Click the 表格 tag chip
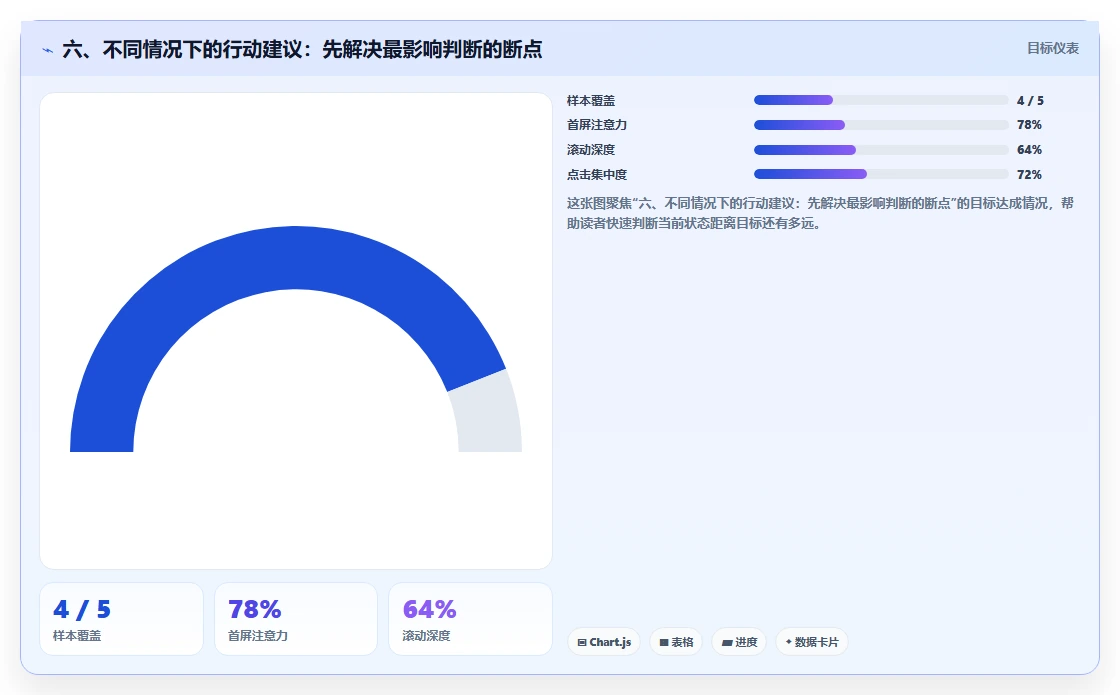The height and width of the screenshot is (695, 1120). [x=676, y=642]
